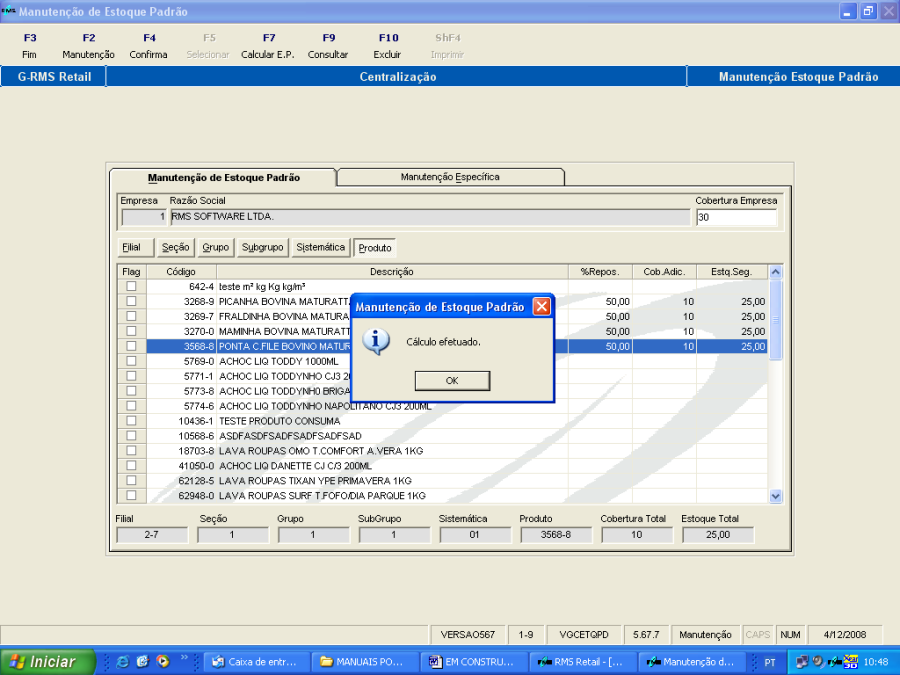
Task: Switch to Manutenção Específica tab
Action: click(451, 177)
